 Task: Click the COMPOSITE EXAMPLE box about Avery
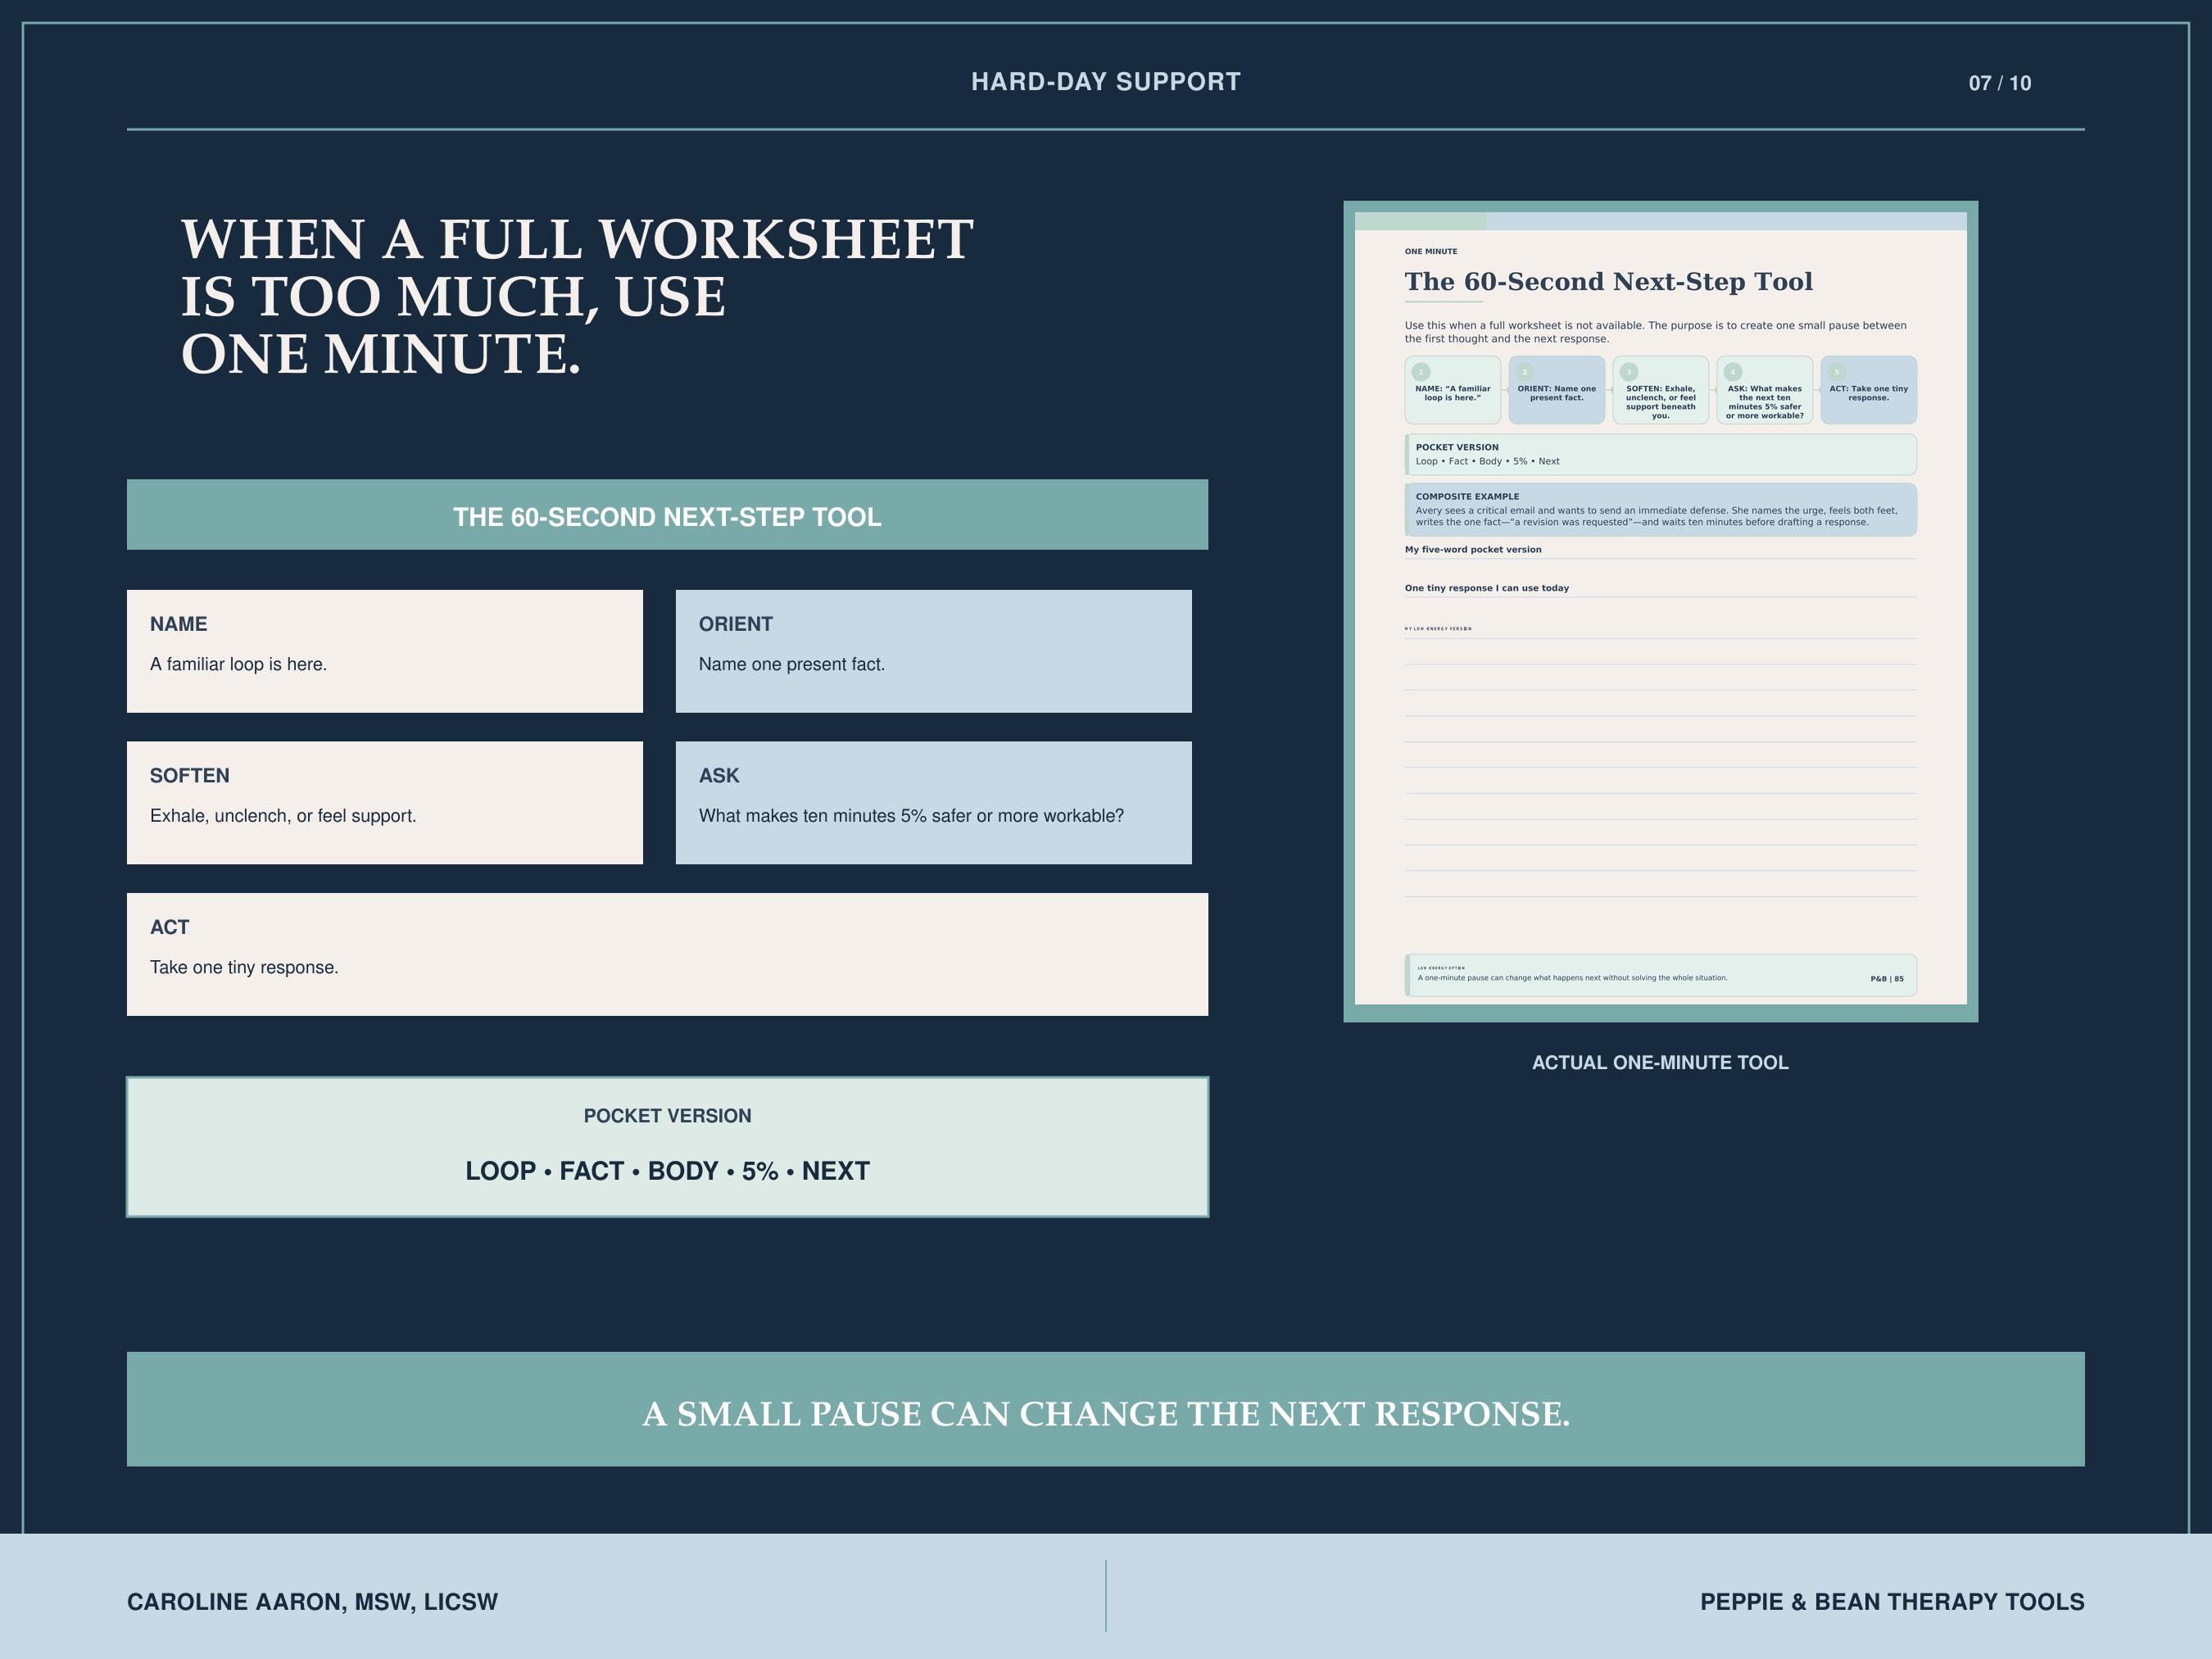(1660, 510)
